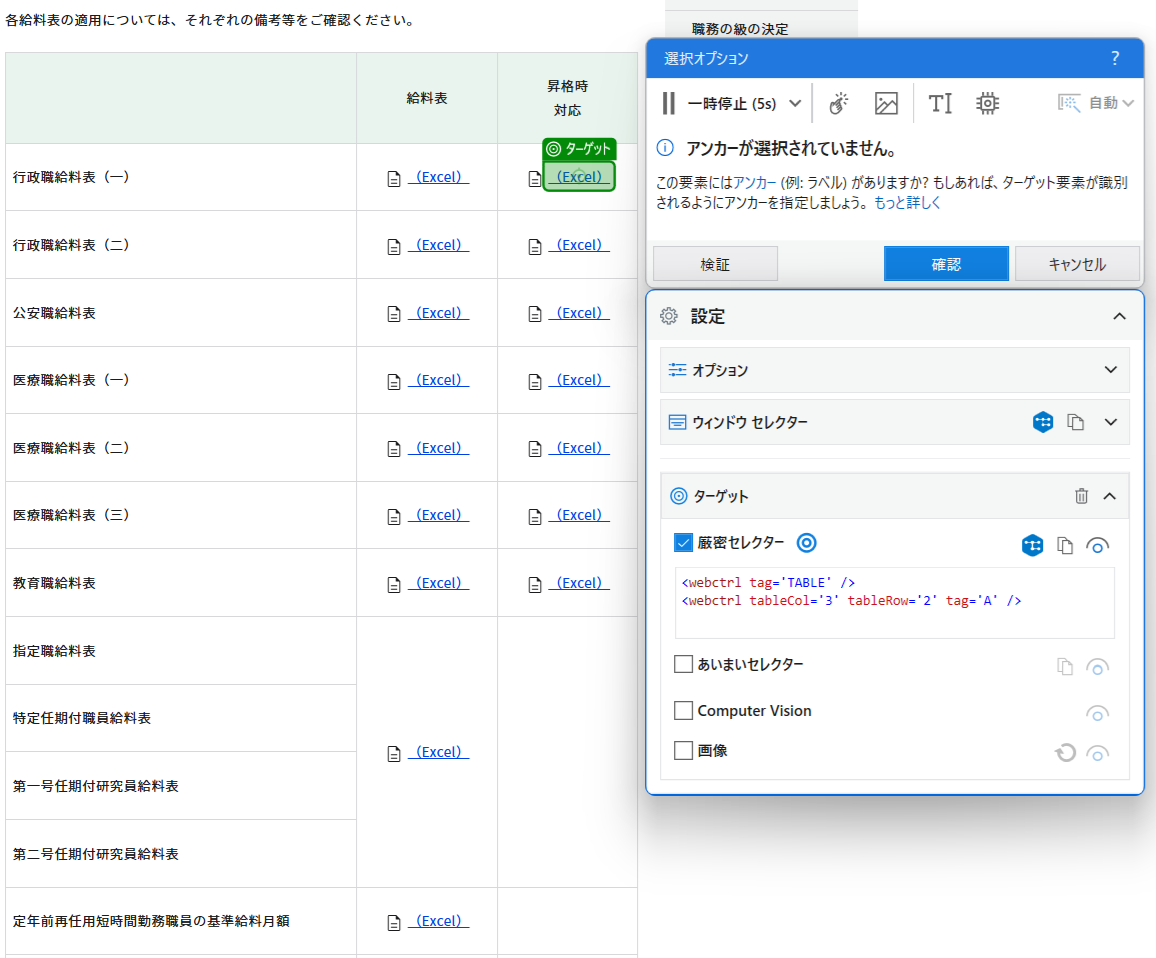Expand the ウィンドウ セレクター section chevron
Image resolution: width=1156 pixels, height=958 pixels.
(1110, 423)
